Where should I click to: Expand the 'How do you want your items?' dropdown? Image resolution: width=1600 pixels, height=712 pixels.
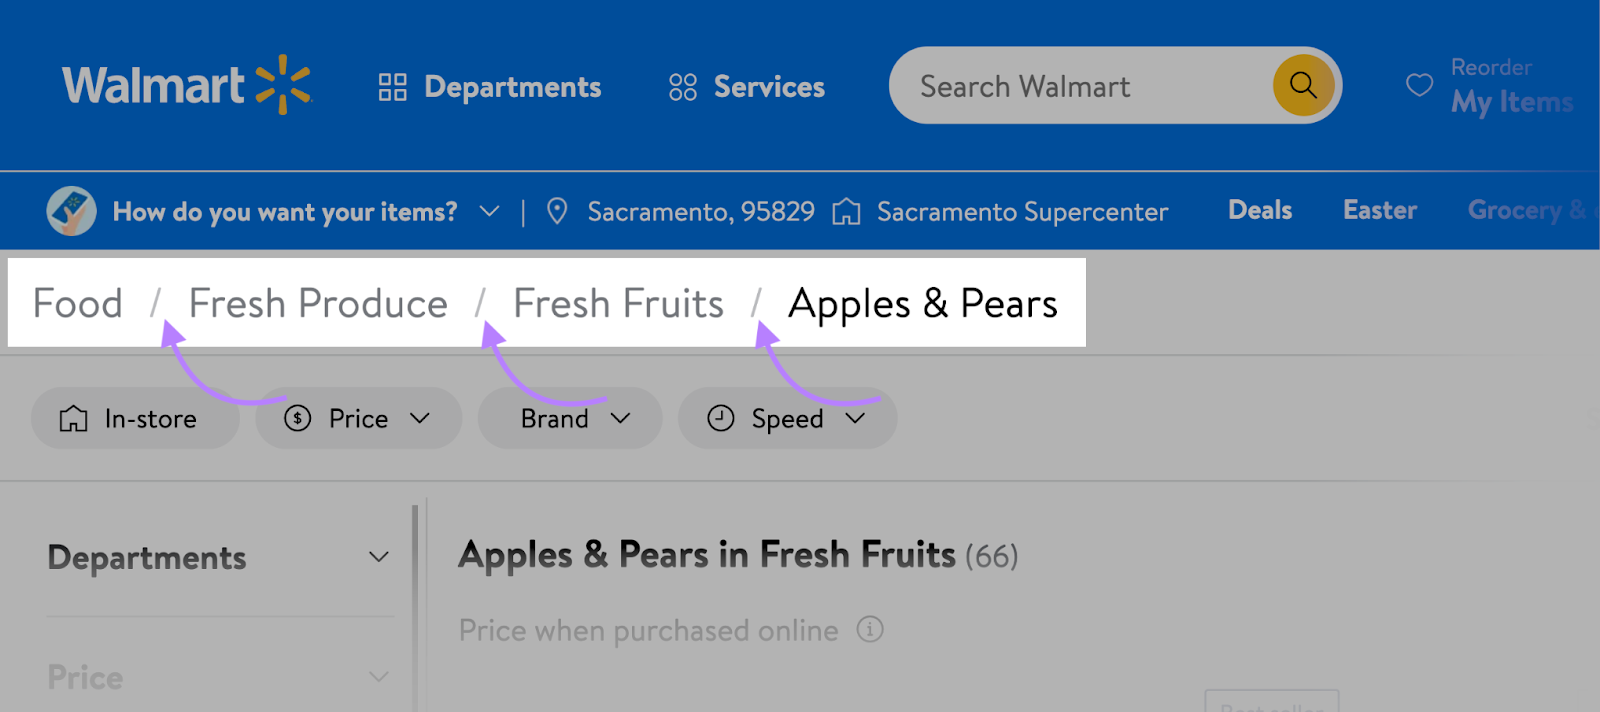(x=489, y=211)
